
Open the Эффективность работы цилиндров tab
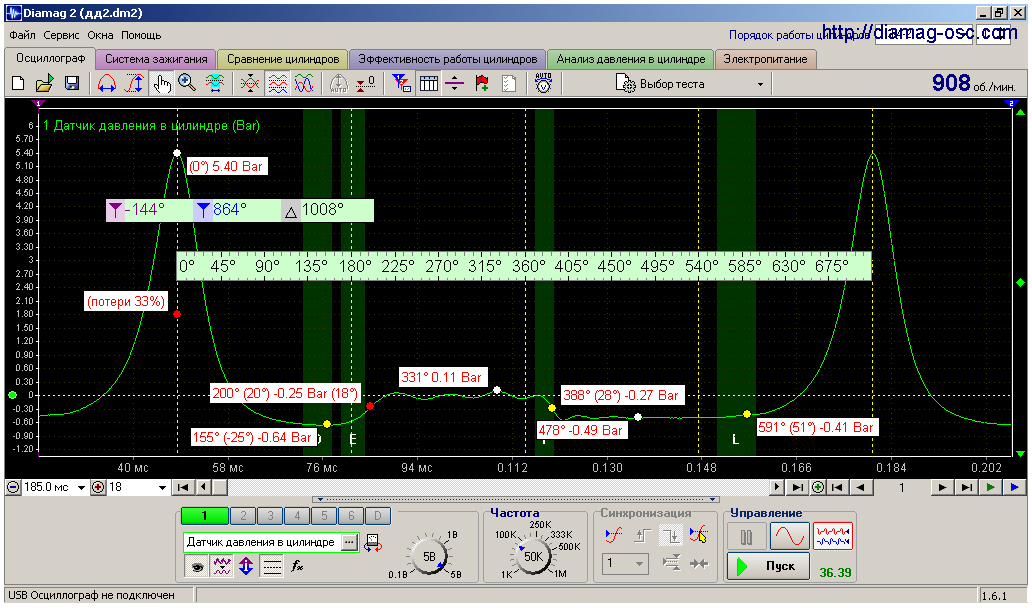tap(448, 59)
